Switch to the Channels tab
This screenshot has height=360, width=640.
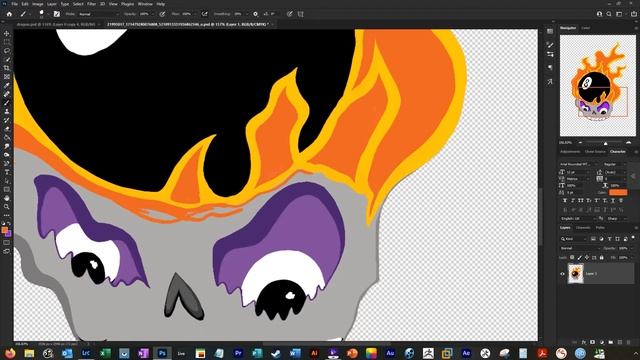(583, 228)
